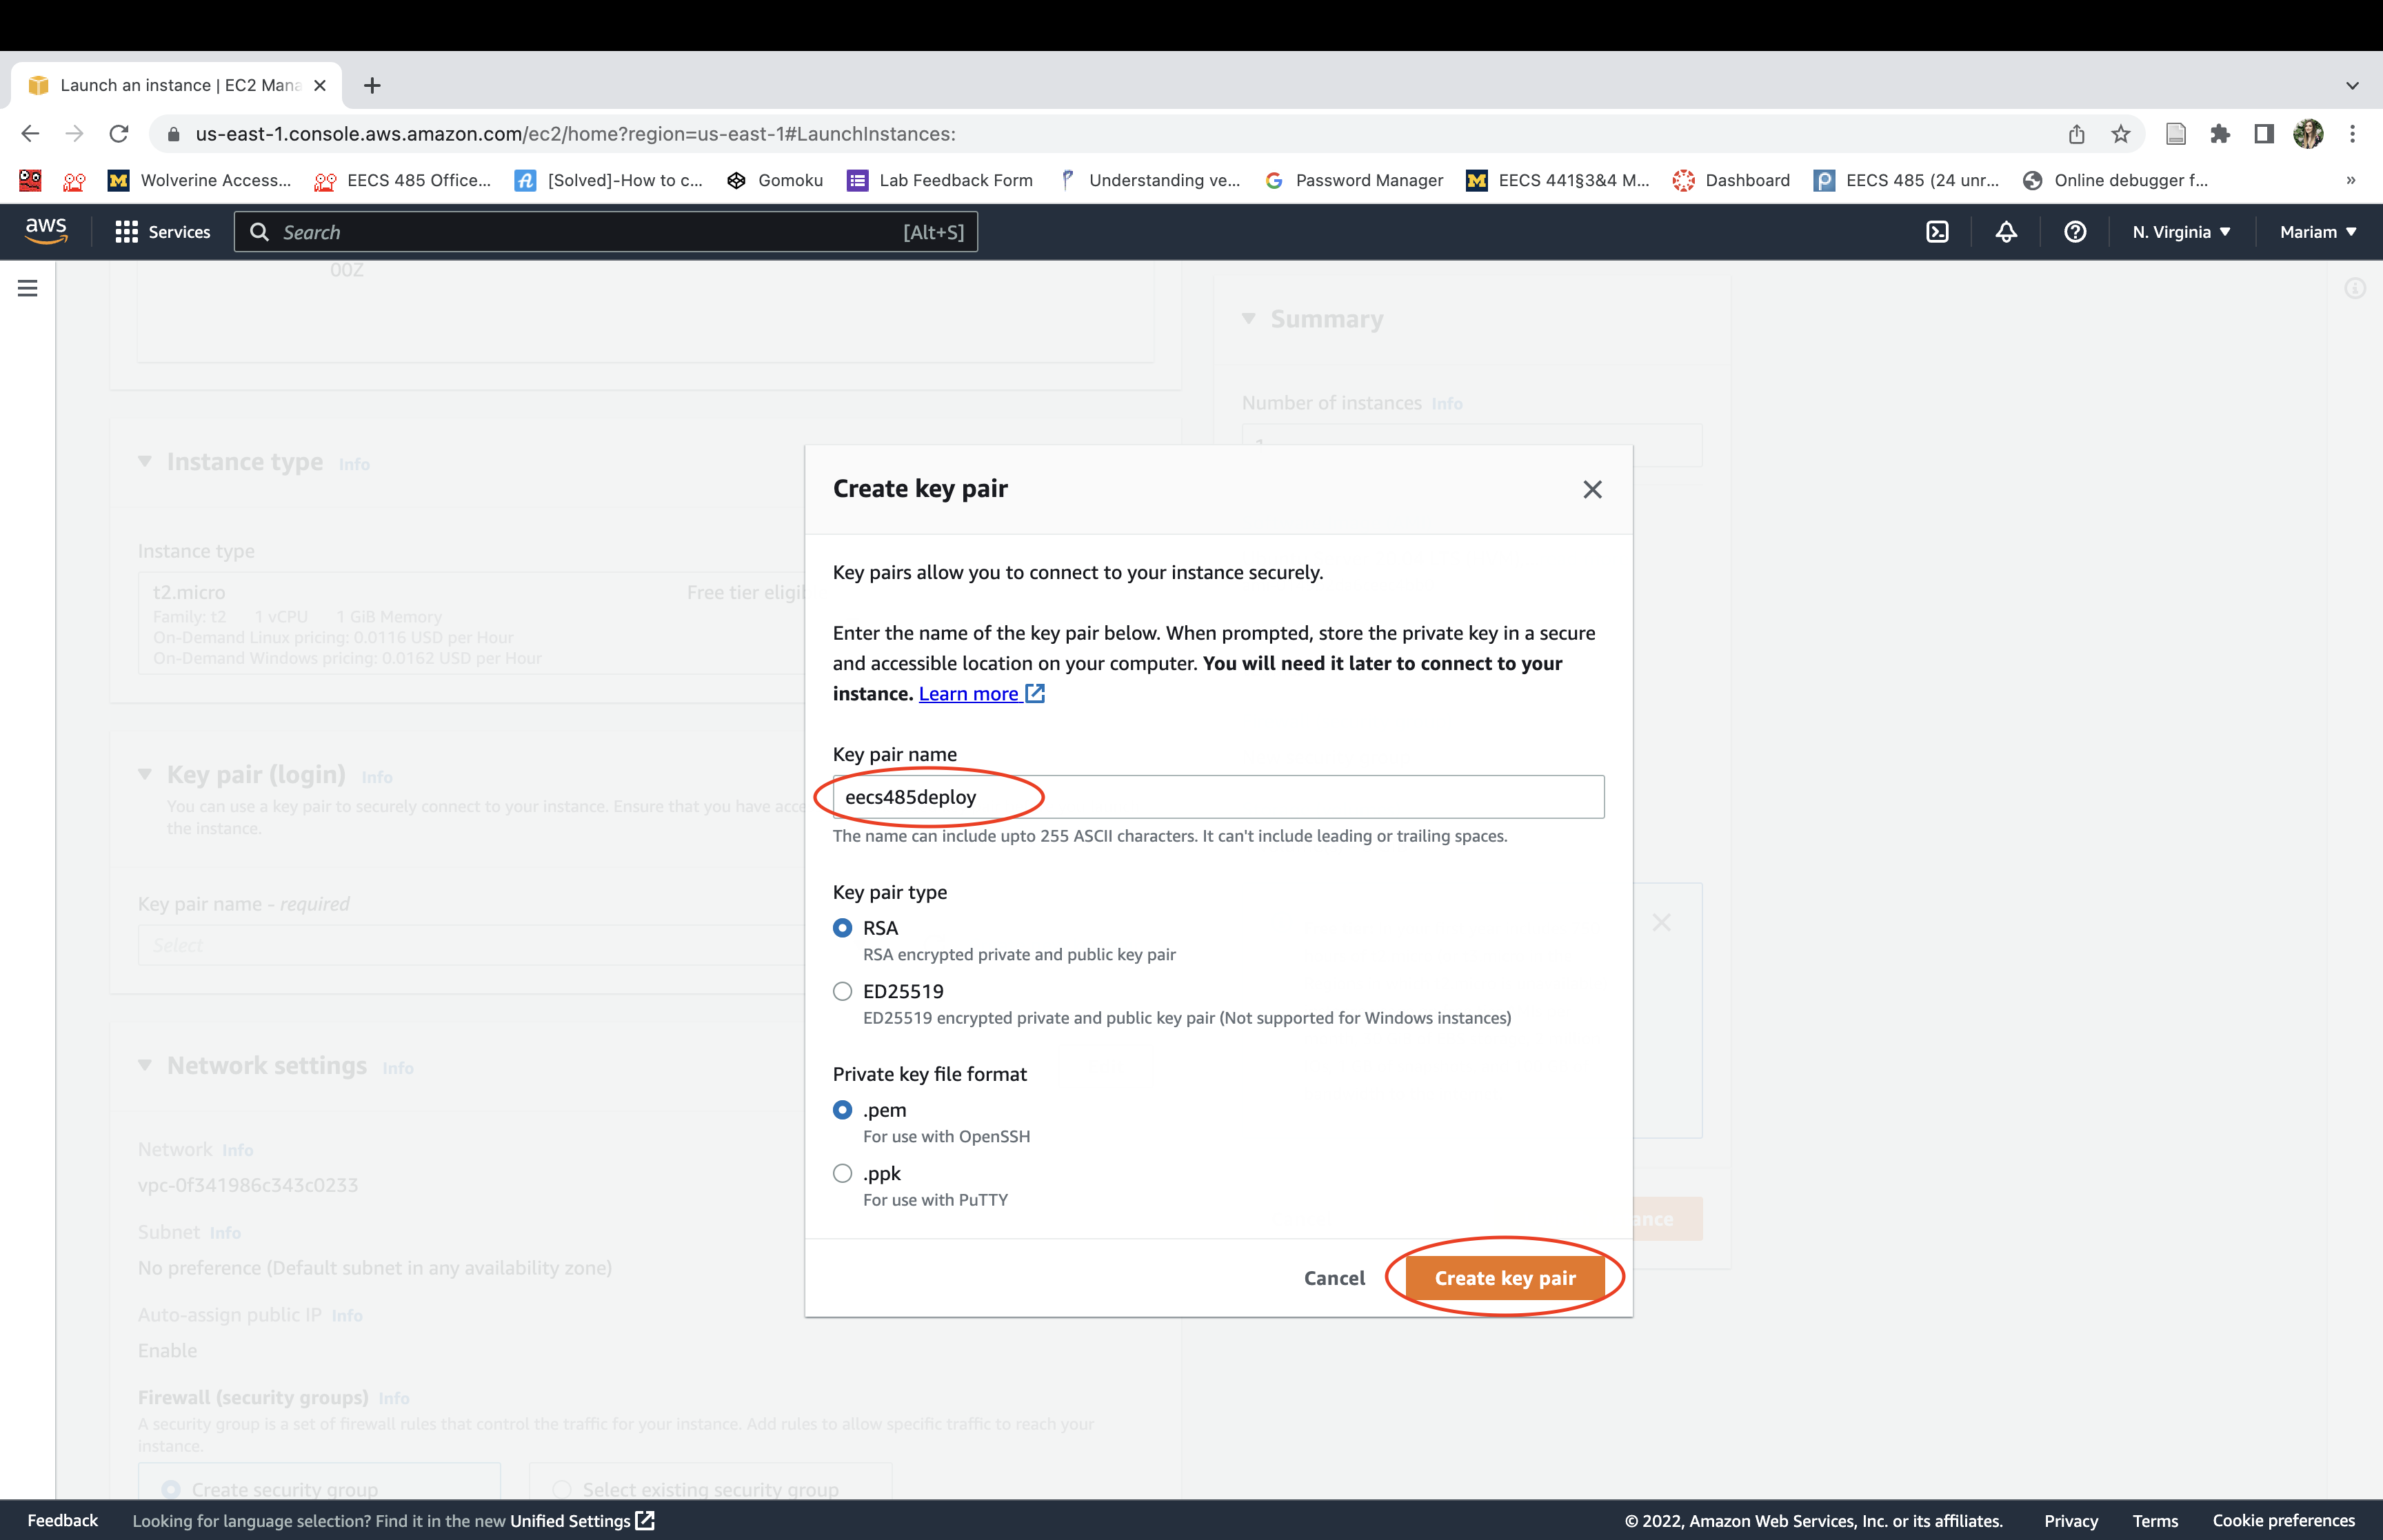Show the hidden bookmarks overflow chevron

(2350, 180)
